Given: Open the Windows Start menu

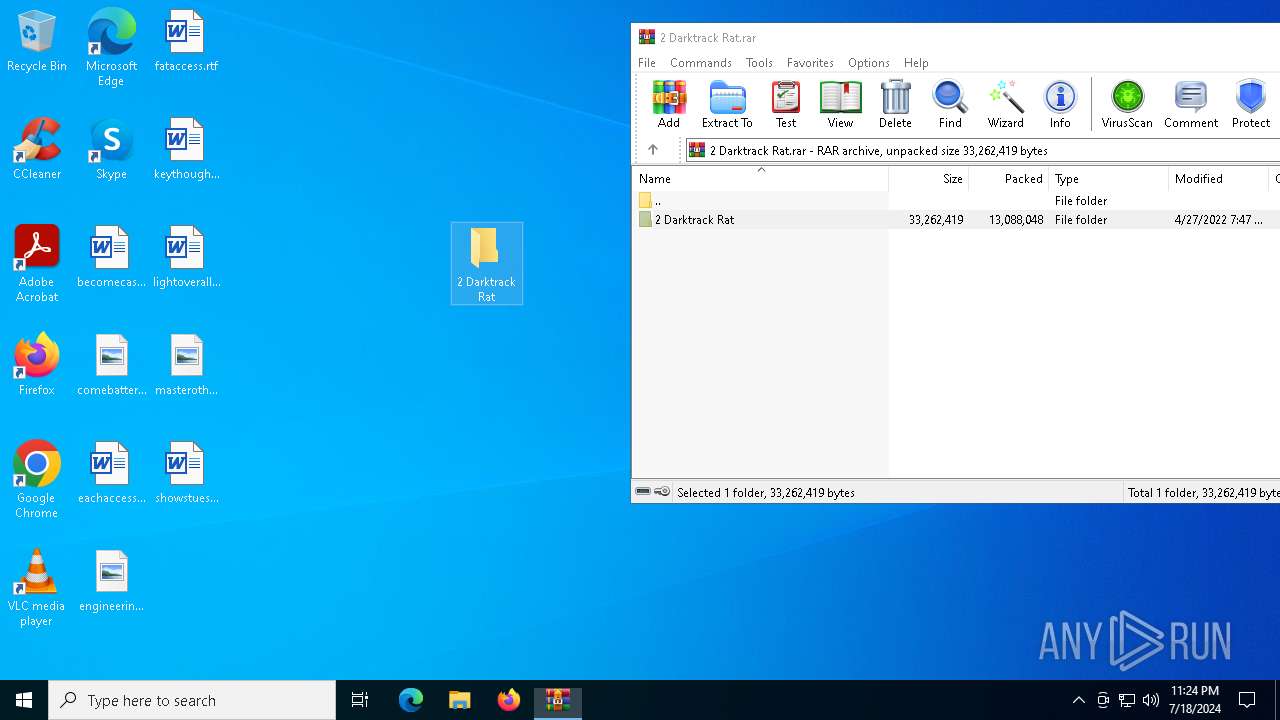Looking at the screenshot, I should tap(24, 700).
